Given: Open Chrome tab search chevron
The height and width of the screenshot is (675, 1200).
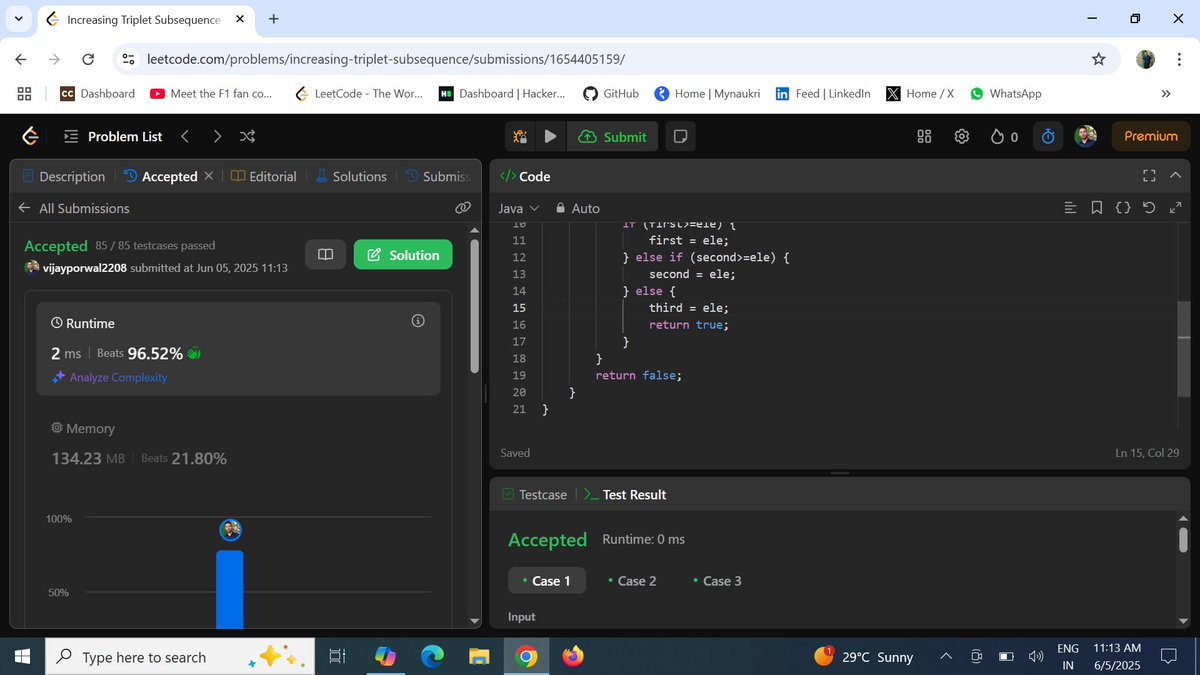Looking at the screenshot, I should tap(19, 19).
